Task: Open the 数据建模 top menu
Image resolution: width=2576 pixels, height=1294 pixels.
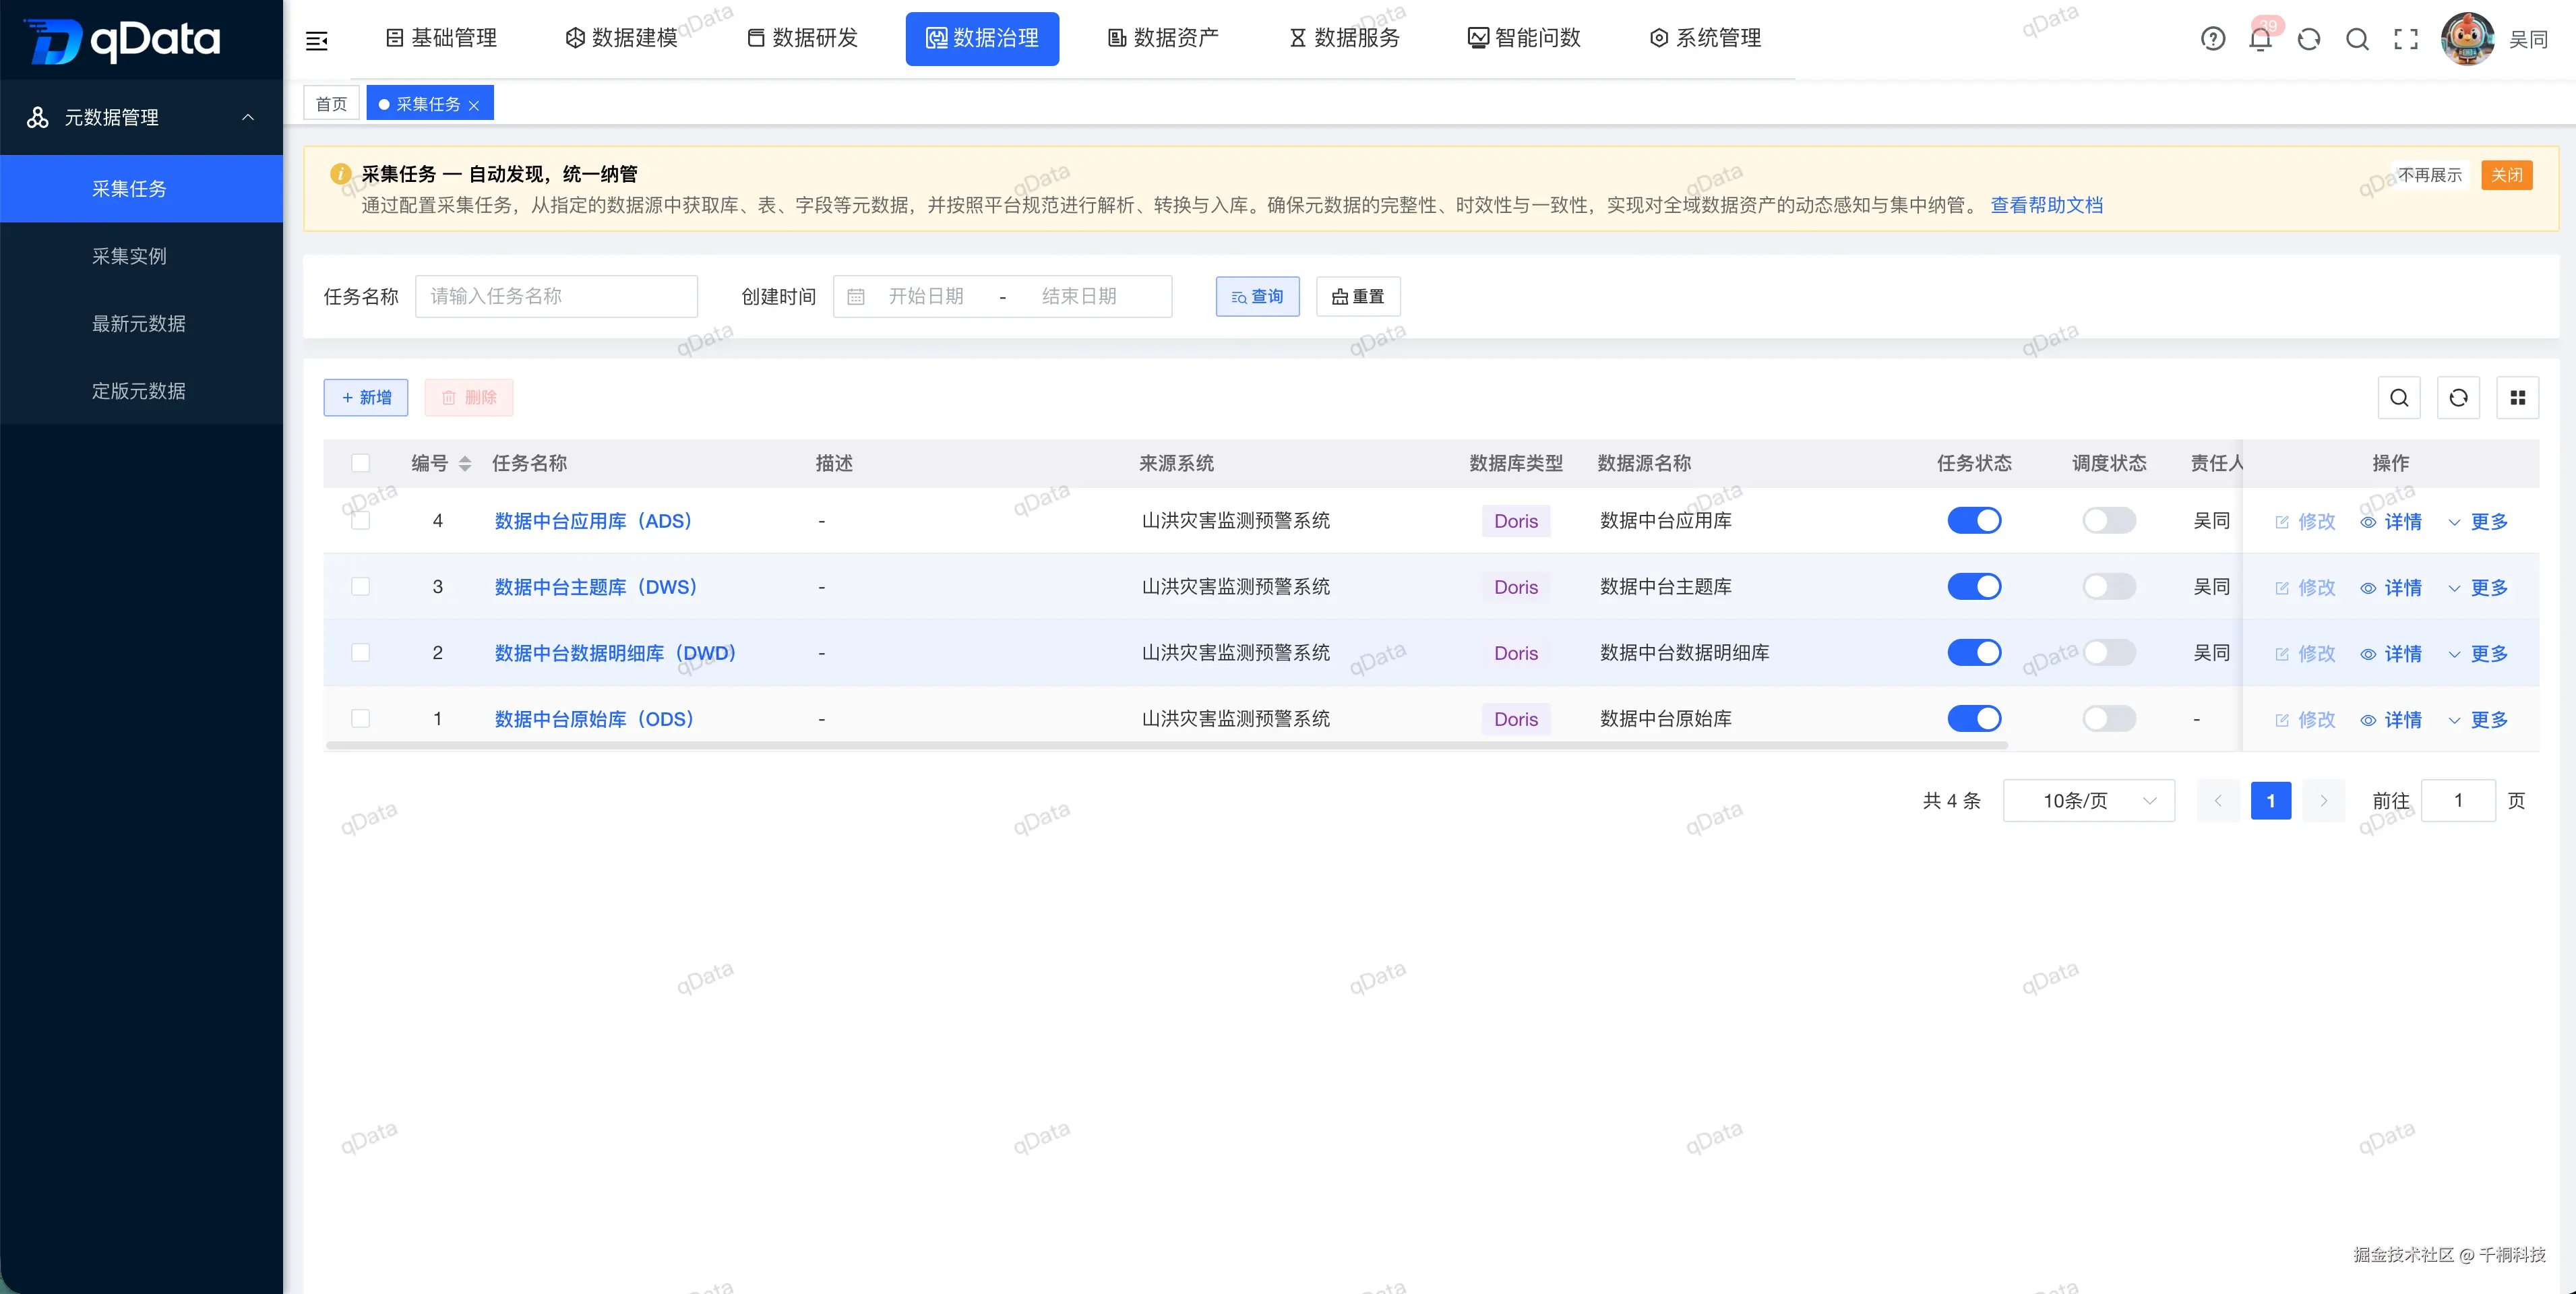Action: [x=621, y=38]
